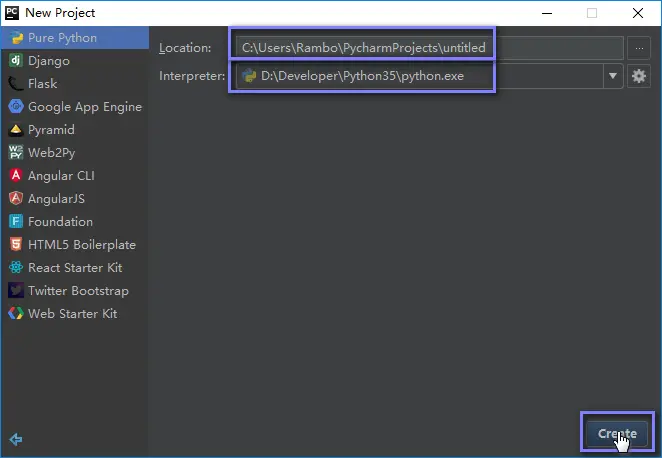Choose Web Starter Kit label

73,314
